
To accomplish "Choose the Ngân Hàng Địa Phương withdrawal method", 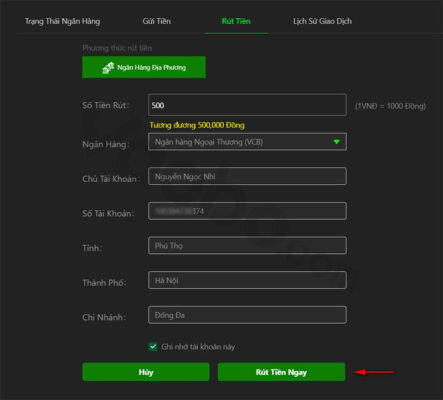I will point(144,67).
